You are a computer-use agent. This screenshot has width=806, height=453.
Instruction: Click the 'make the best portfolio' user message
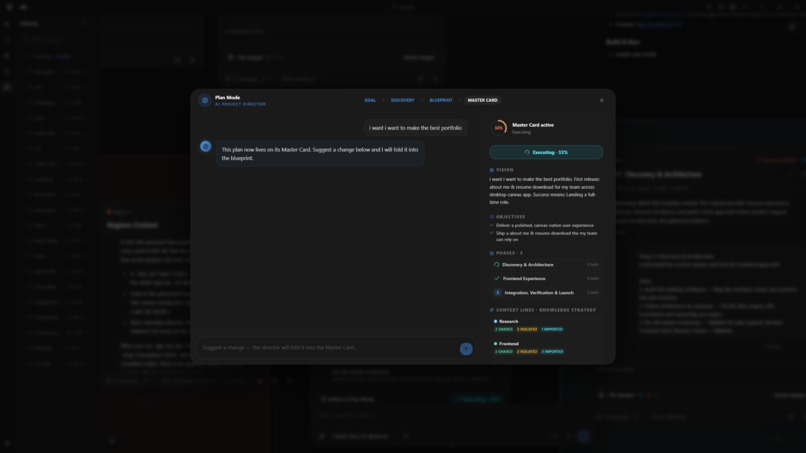415,128
